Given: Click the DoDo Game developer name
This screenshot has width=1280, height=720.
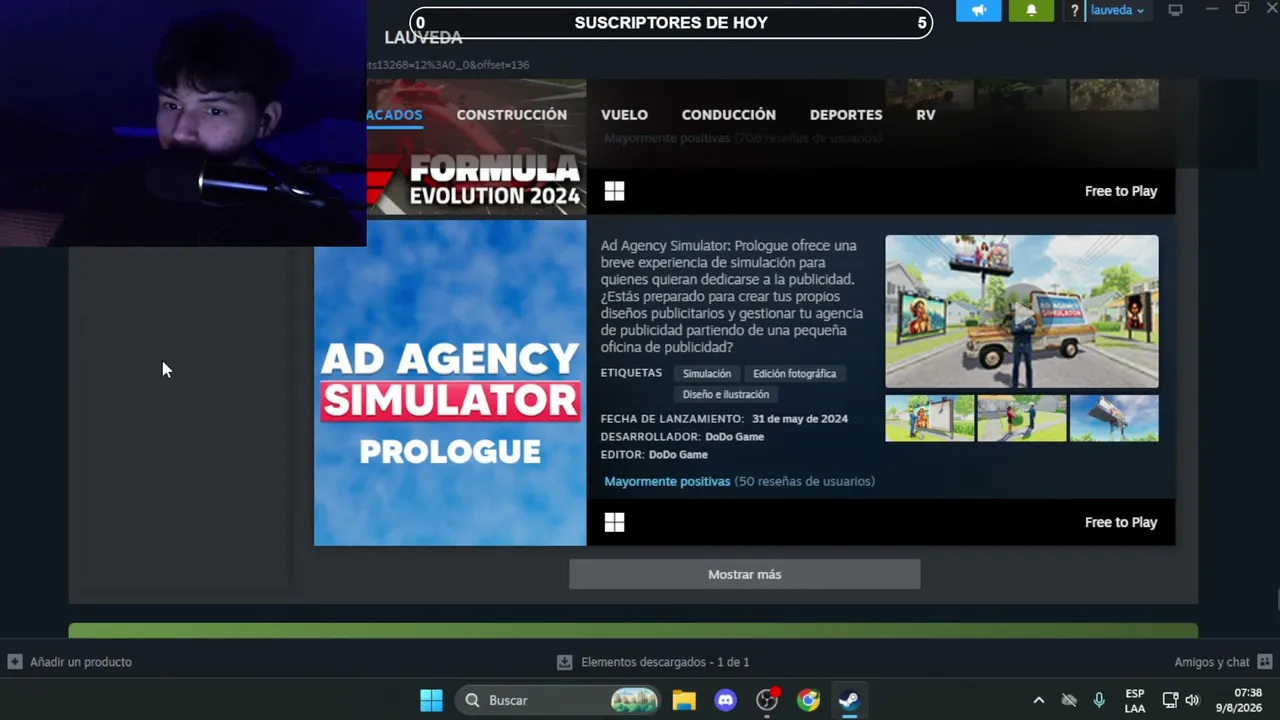Looking at the screenshot, I should [734, 437].
